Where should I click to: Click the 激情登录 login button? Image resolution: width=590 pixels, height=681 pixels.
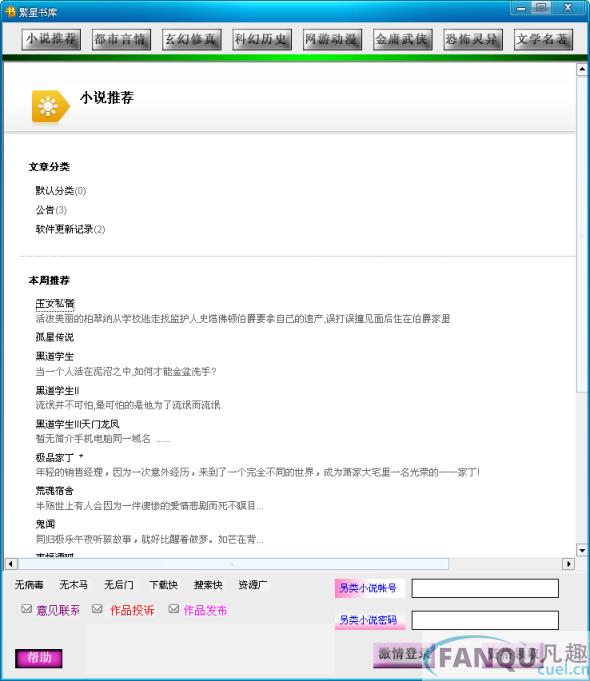click(402, 655)
